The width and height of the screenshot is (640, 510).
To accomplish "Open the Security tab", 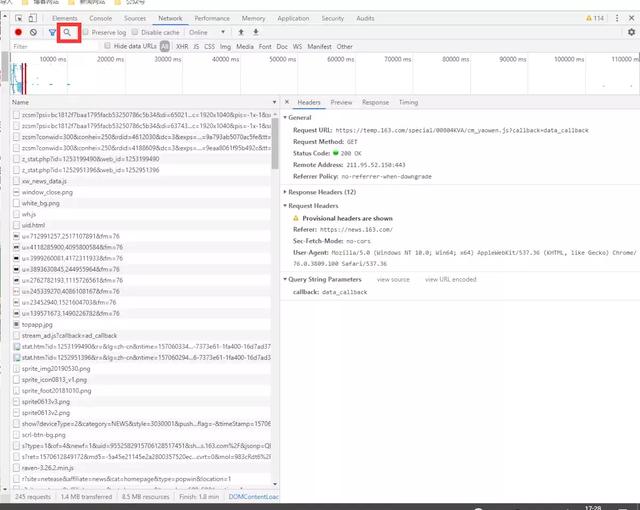I will tap(333, 18).
